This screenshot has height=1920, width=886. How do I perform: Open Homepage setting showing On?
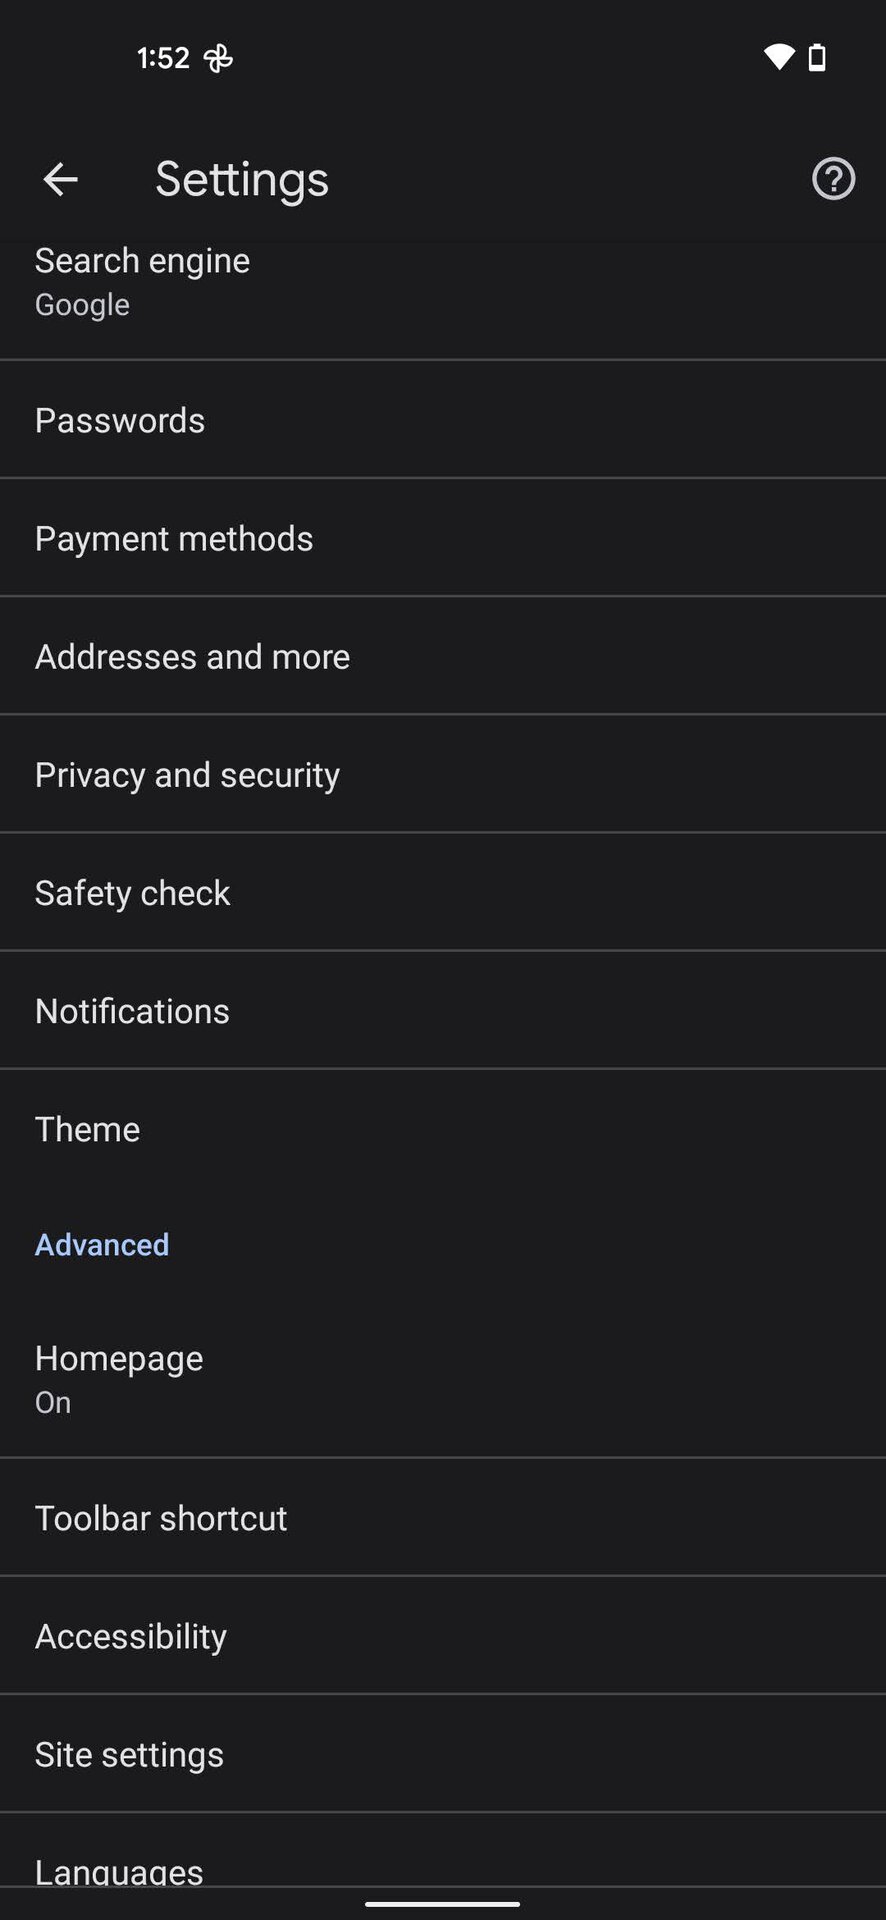442,1379
